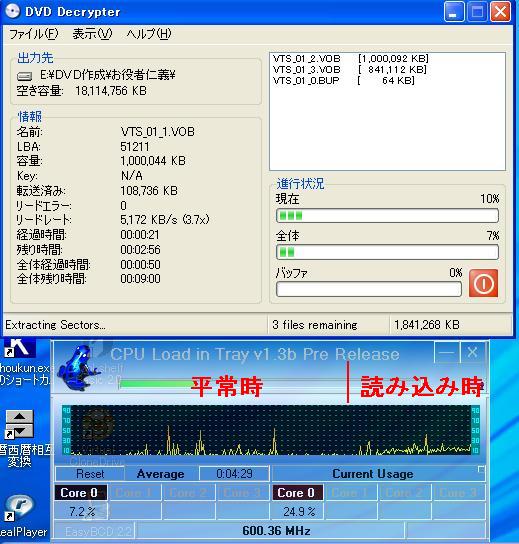The image size is (519, 544).
Task: Click the Reset button in CPU Load
Action: pyautogui.click(x=90, y=474)
